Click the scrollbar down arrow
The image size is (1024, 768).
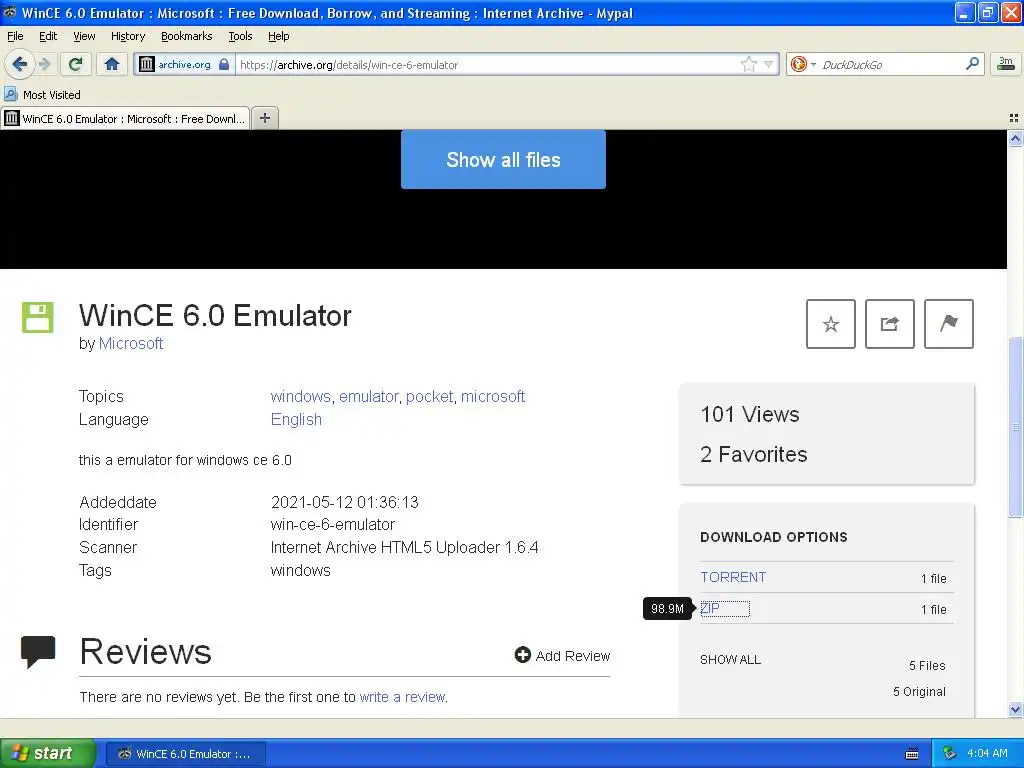pyautogui.click(x=1015, y=710)
